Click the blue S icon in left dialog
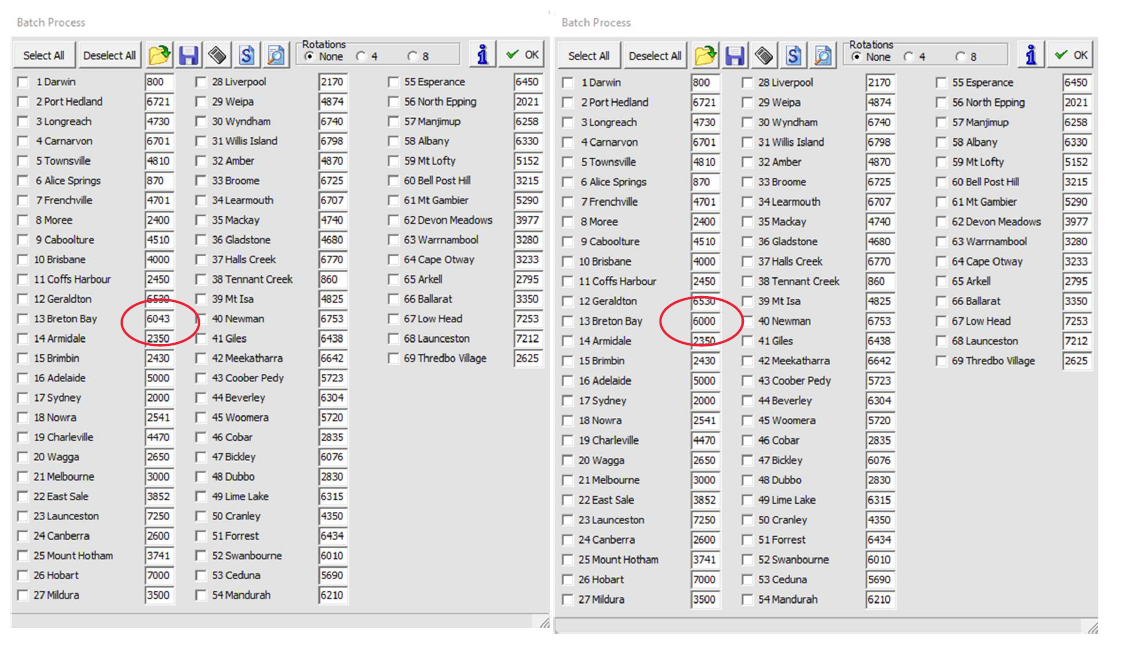The width and height of the screenshot is (1121, 649). [247, 55]
